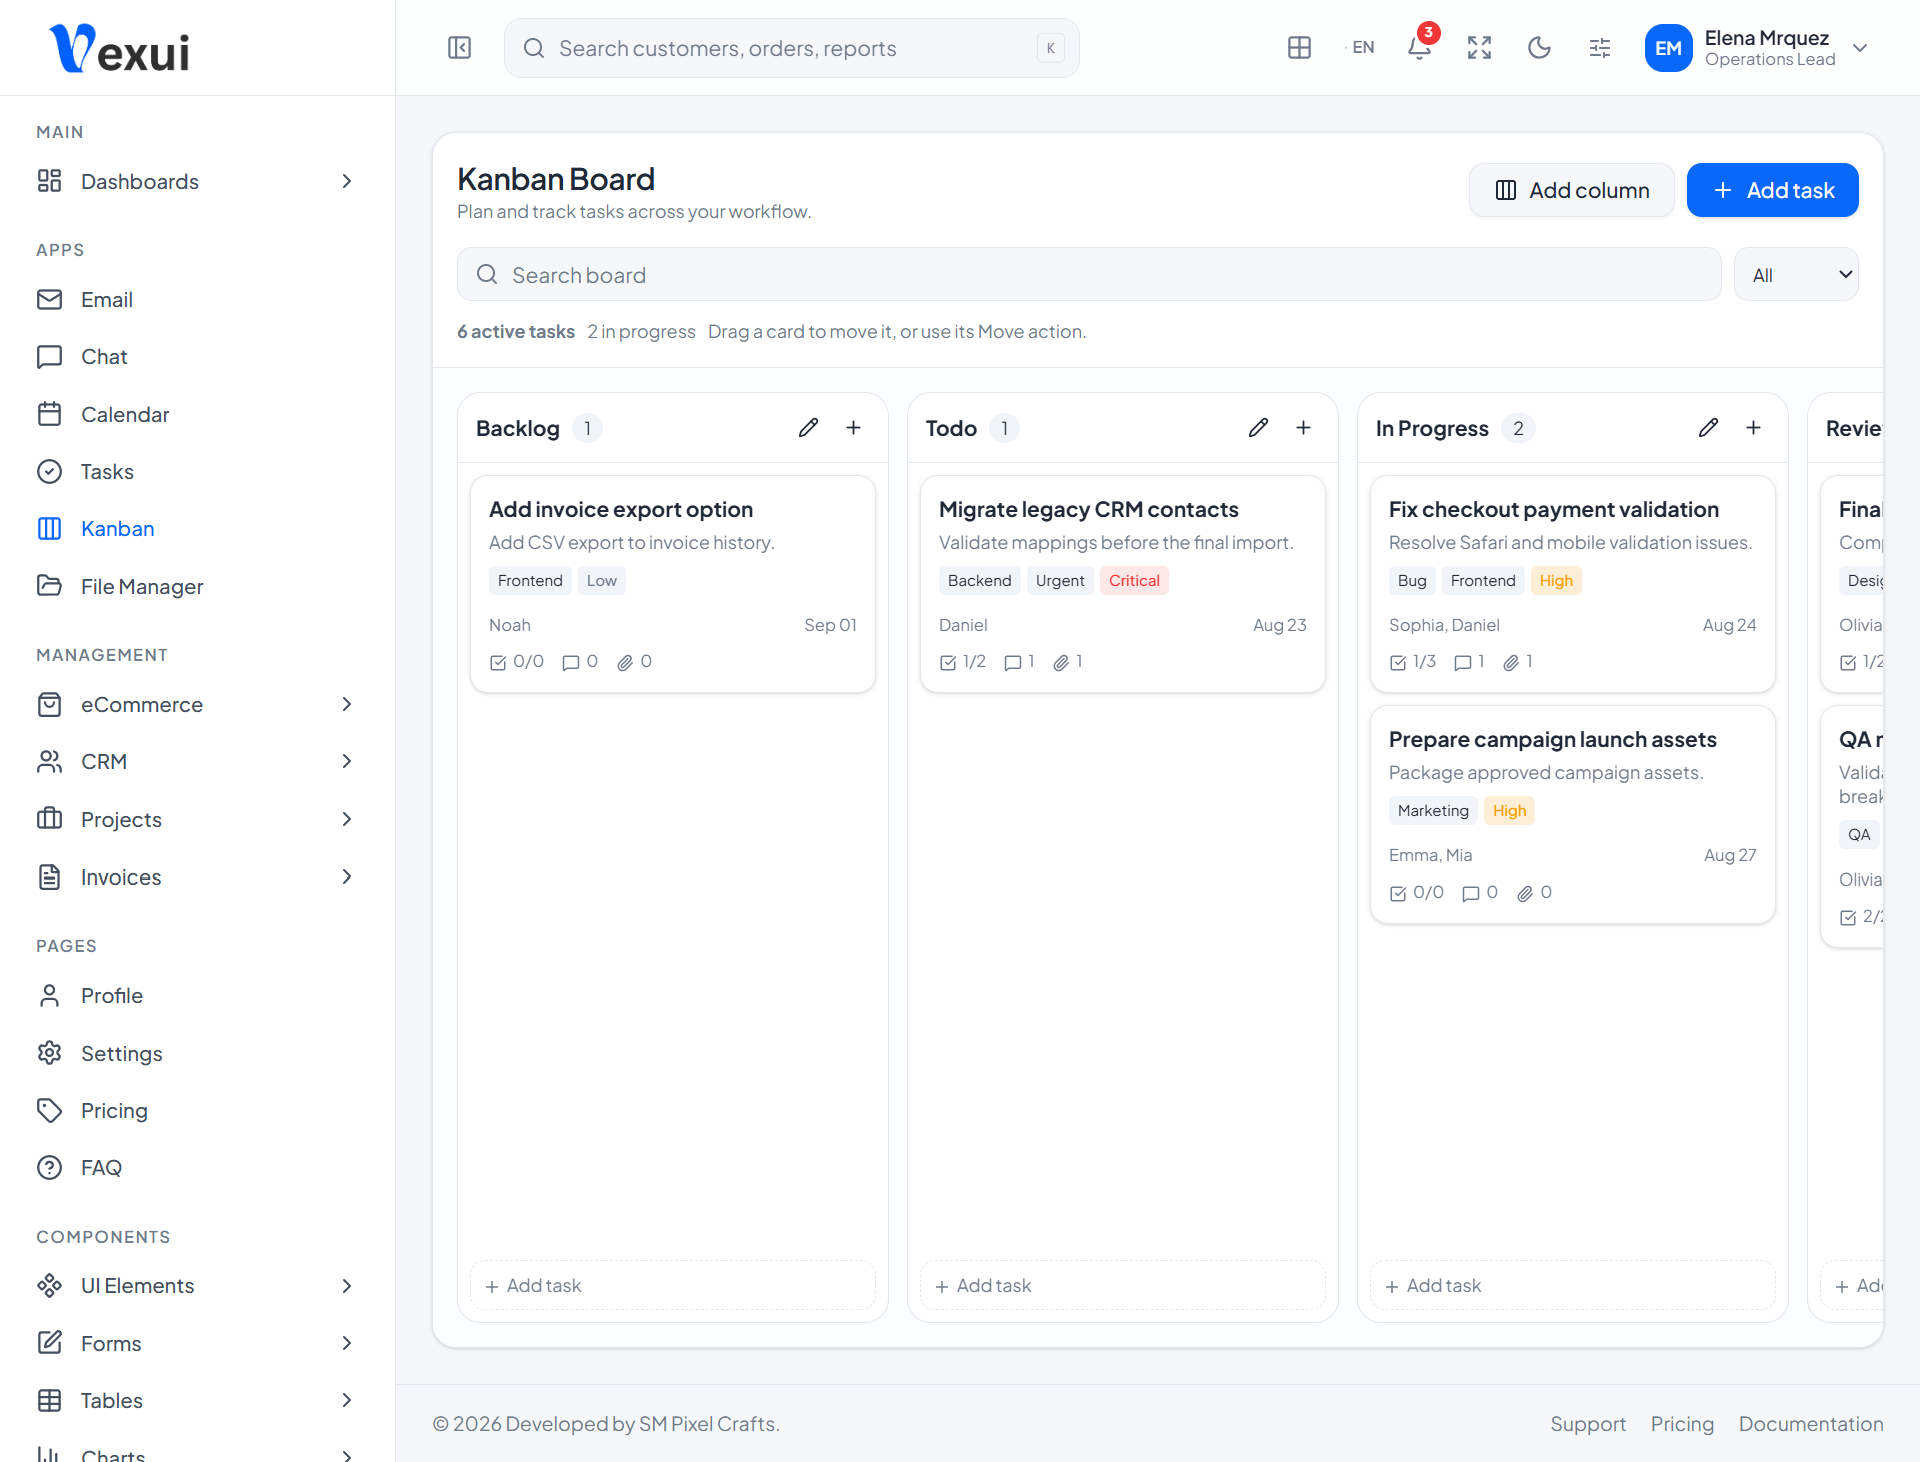The height and width of the screenshot is (1462, 1920).
Task: Open the Support footer link
Action: (1588, 1424)
